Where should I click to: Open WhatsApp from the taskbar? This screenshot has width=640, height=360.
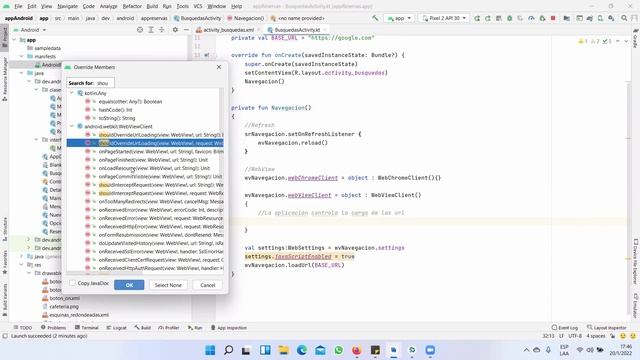(338, 350)
